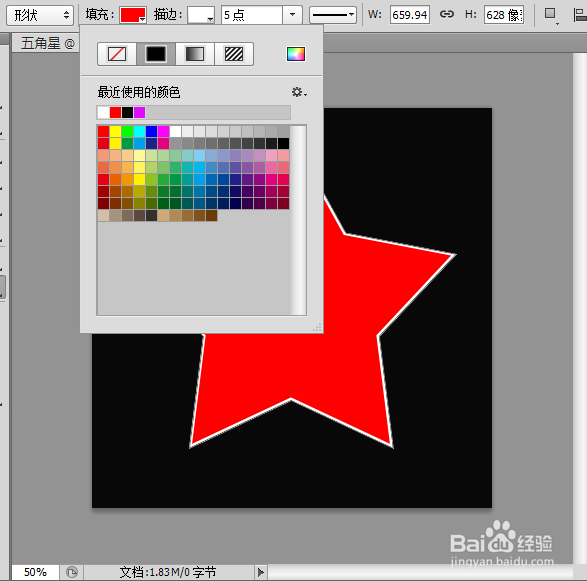This screenshot has width=587, height=582.
Task: Click the link width and height icon
Action: click(x=447, y=15)
